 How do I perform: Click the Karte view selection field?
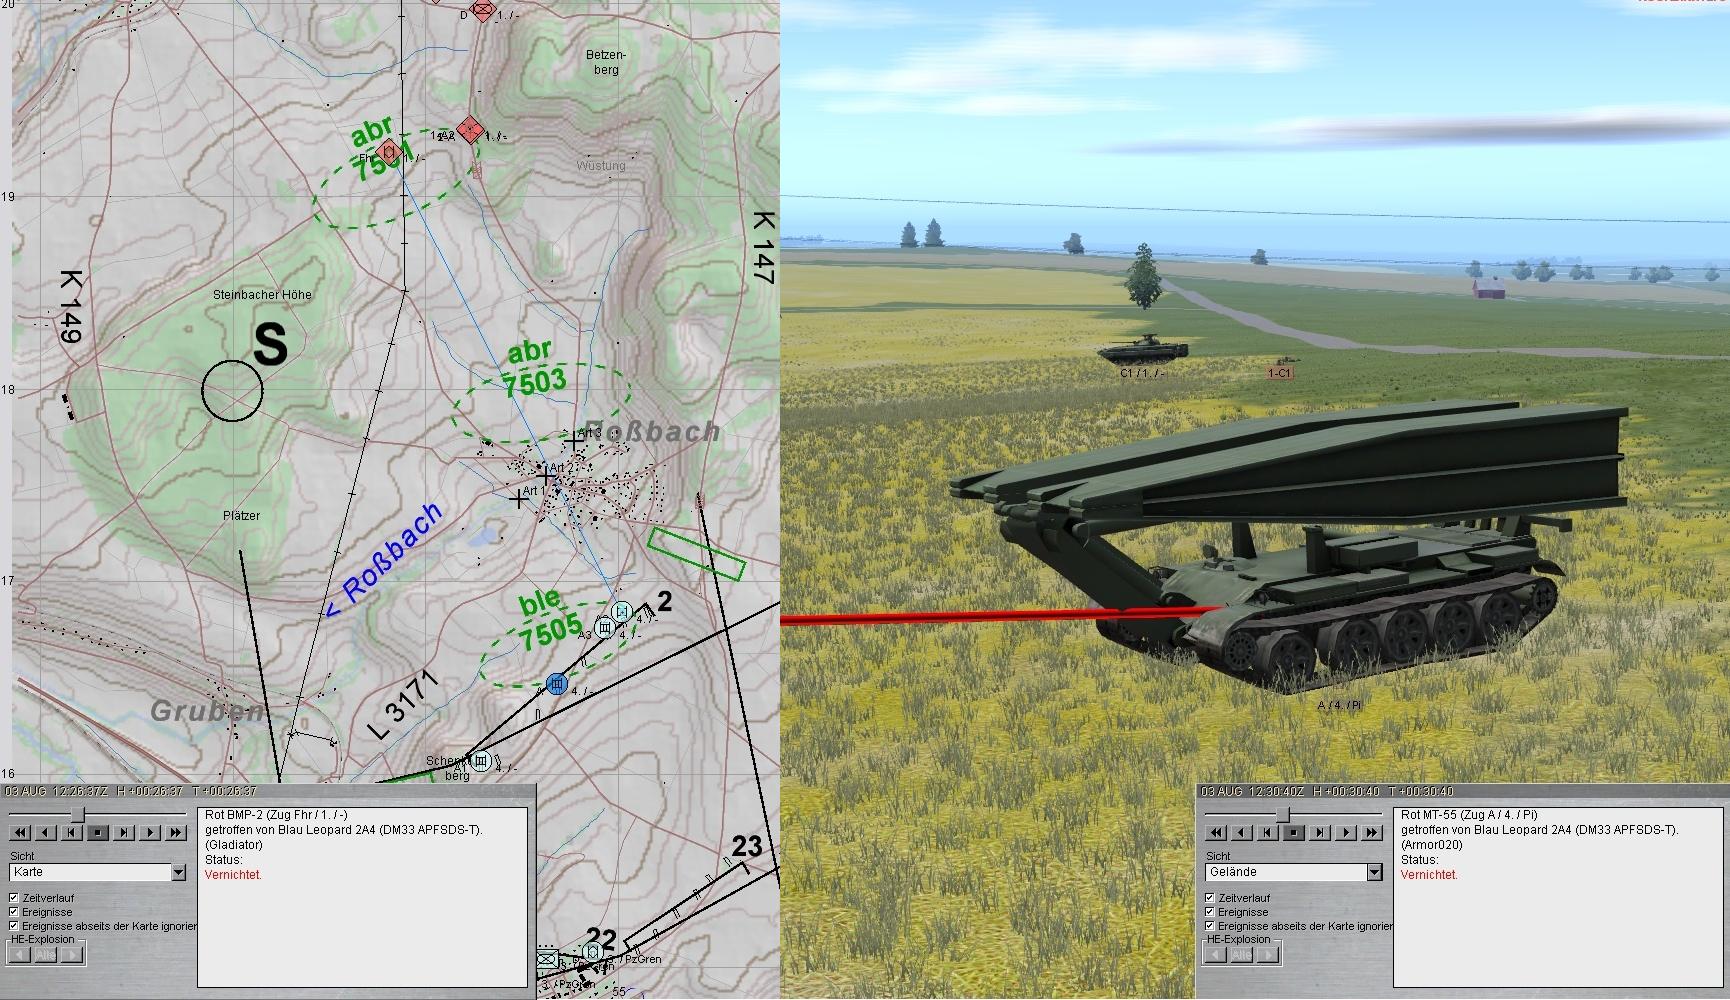tap(89, 873)
